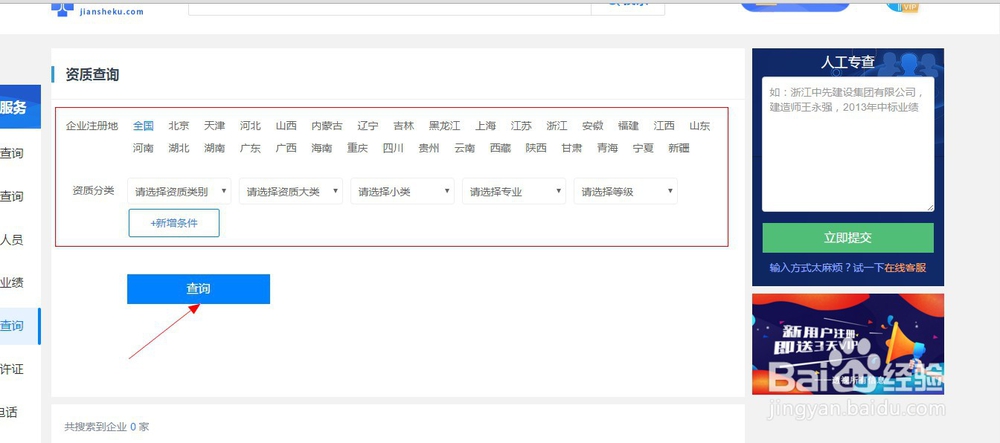1000x443 pixels.
Task: Select 黑龙江 region filter
Action: (445, 126)
